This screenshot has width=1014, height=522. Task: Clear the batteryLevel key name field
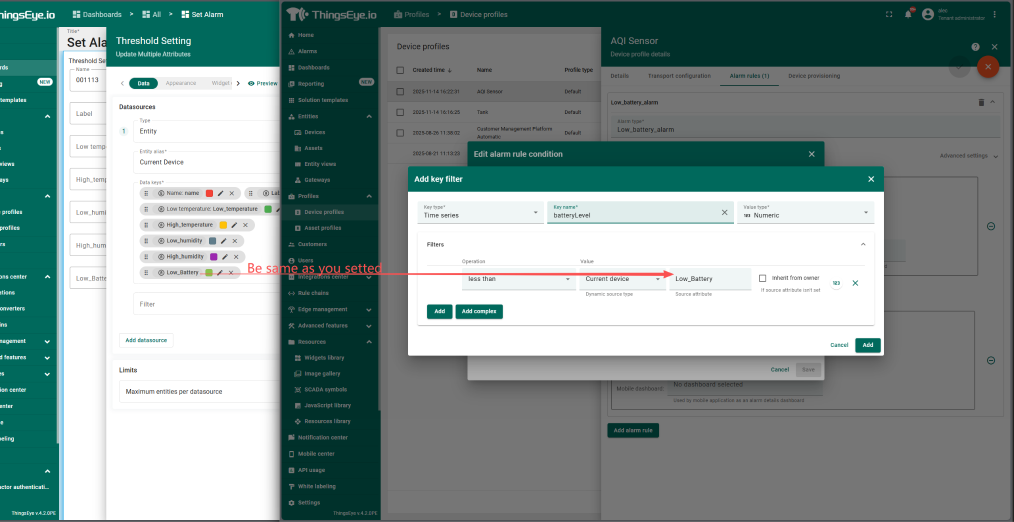[x=723, y=213]
